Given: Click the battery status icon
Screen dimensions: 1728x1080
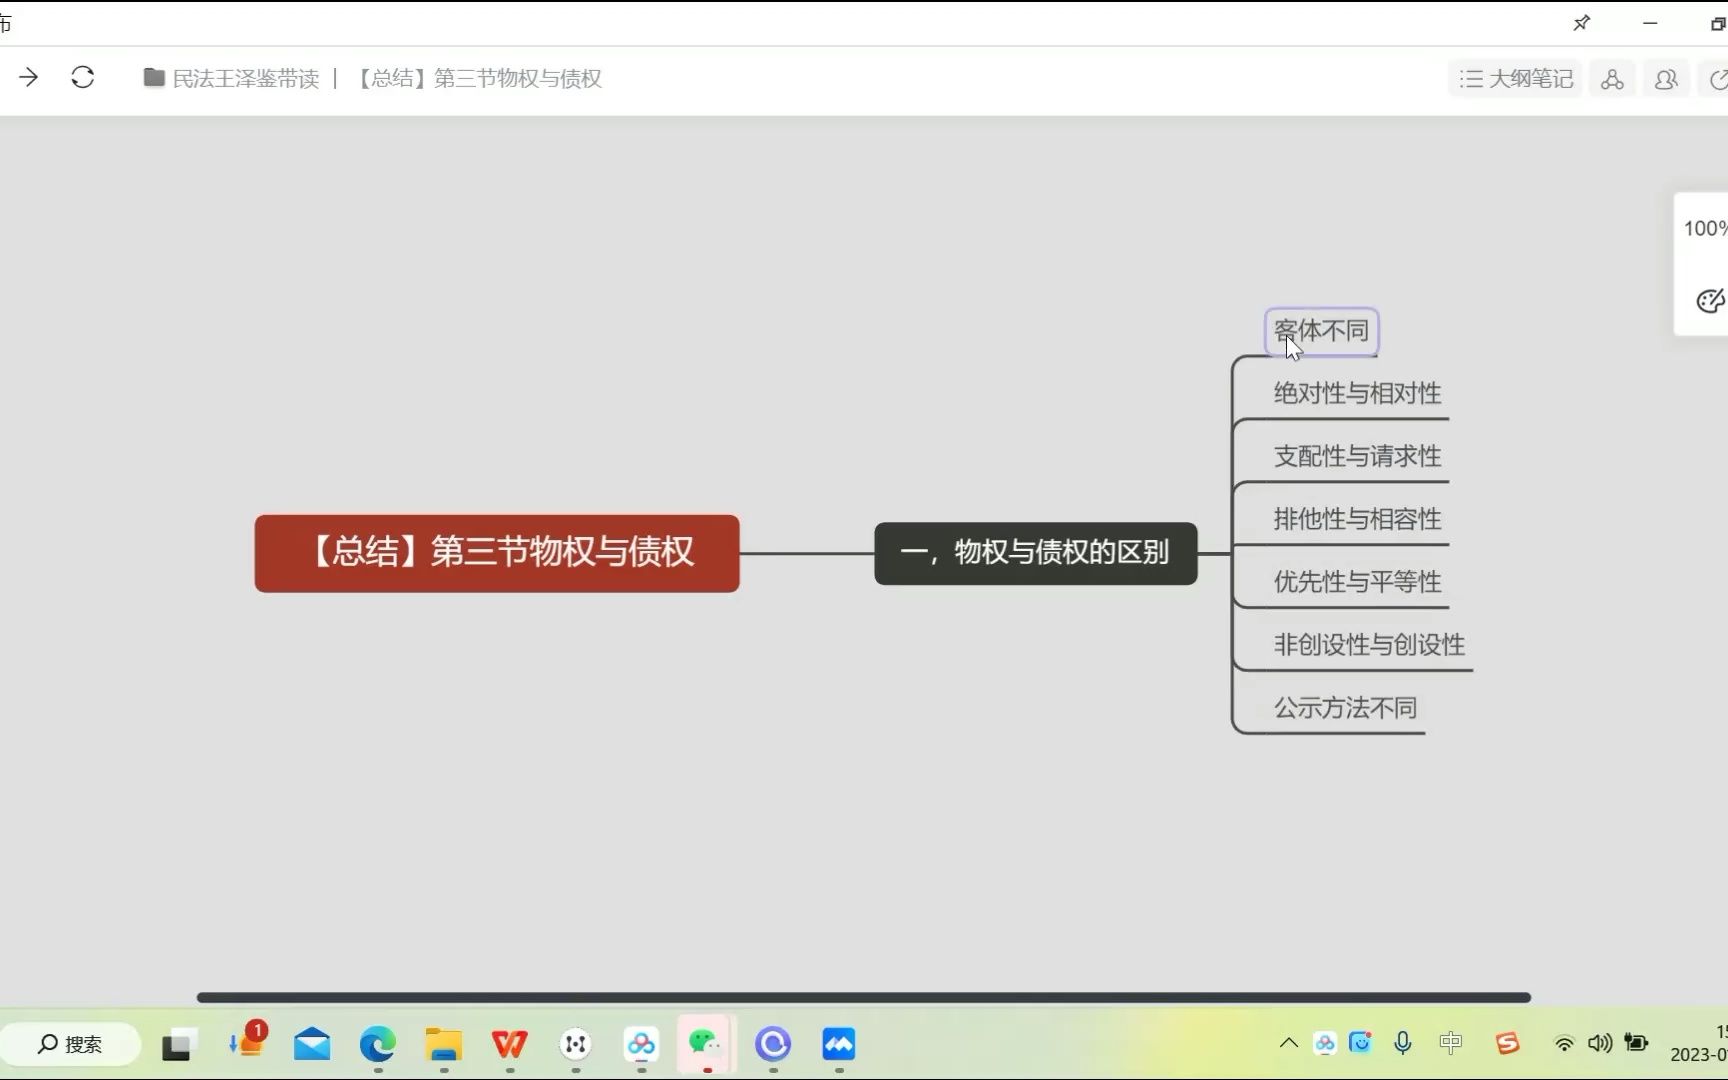Looking at the screenshot, I should point(1637,1043).
